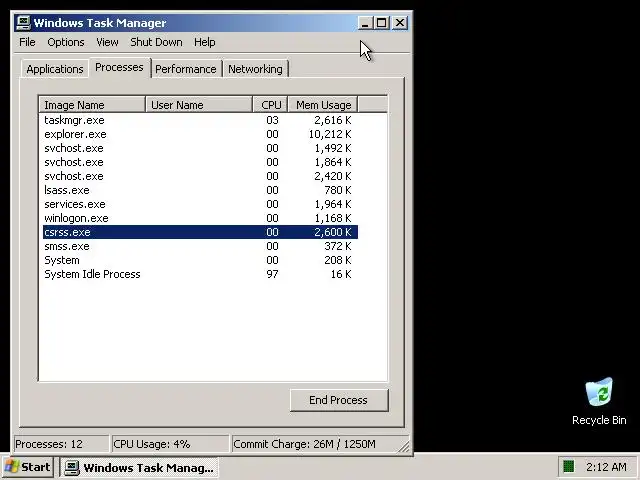Open the View menu
This screenshot has height=480, width=640.
(x=107, y=42)
